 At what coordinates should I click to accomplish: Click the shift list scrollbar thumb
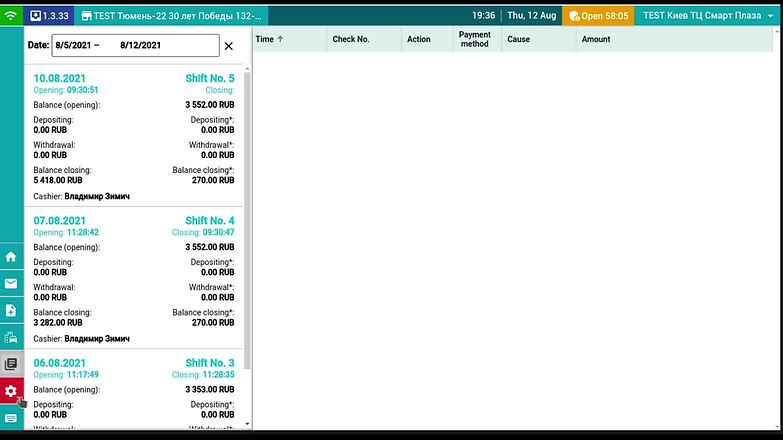click(x=247, y=221)
